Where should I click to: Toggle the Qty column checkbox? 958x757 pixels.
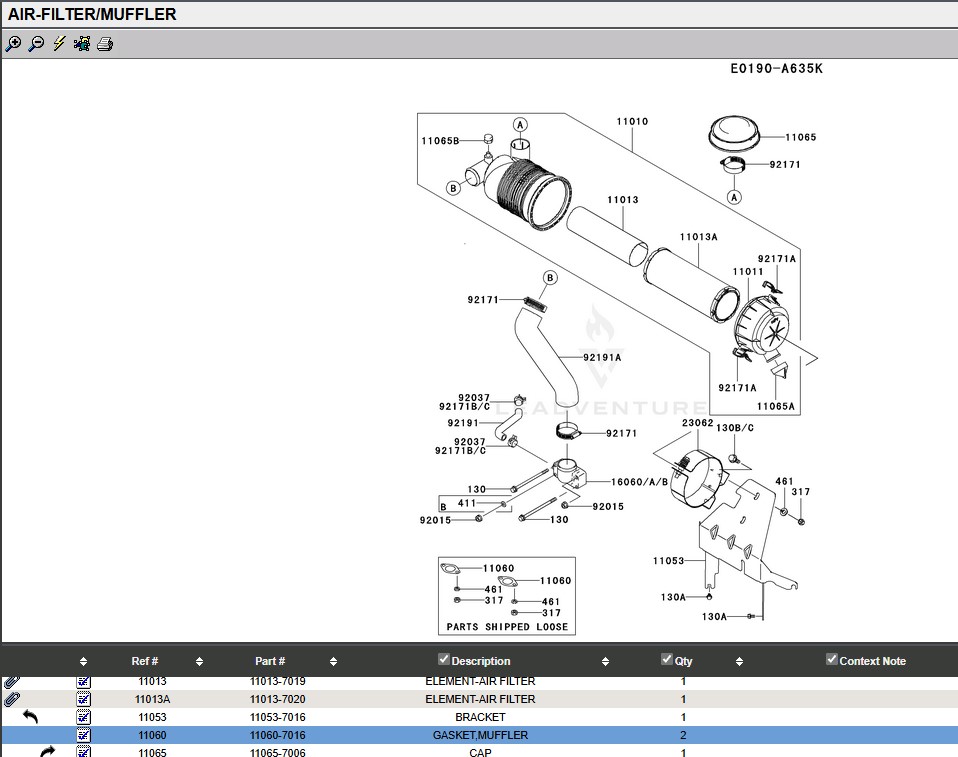click(x=667, y=659)
